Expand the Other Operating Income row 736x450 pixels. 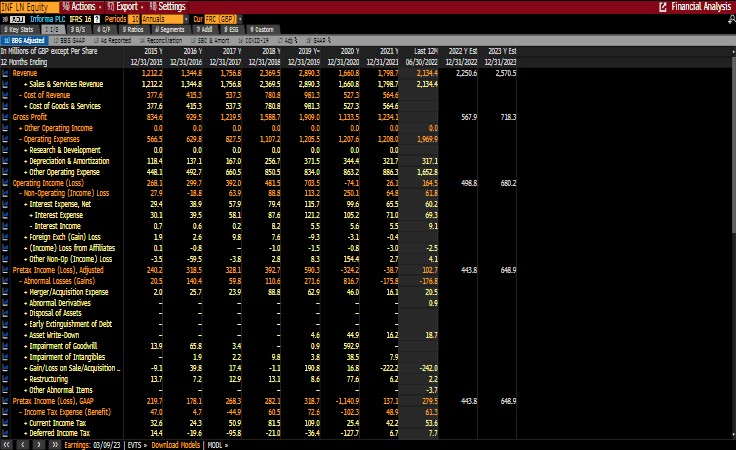point(21,128)
